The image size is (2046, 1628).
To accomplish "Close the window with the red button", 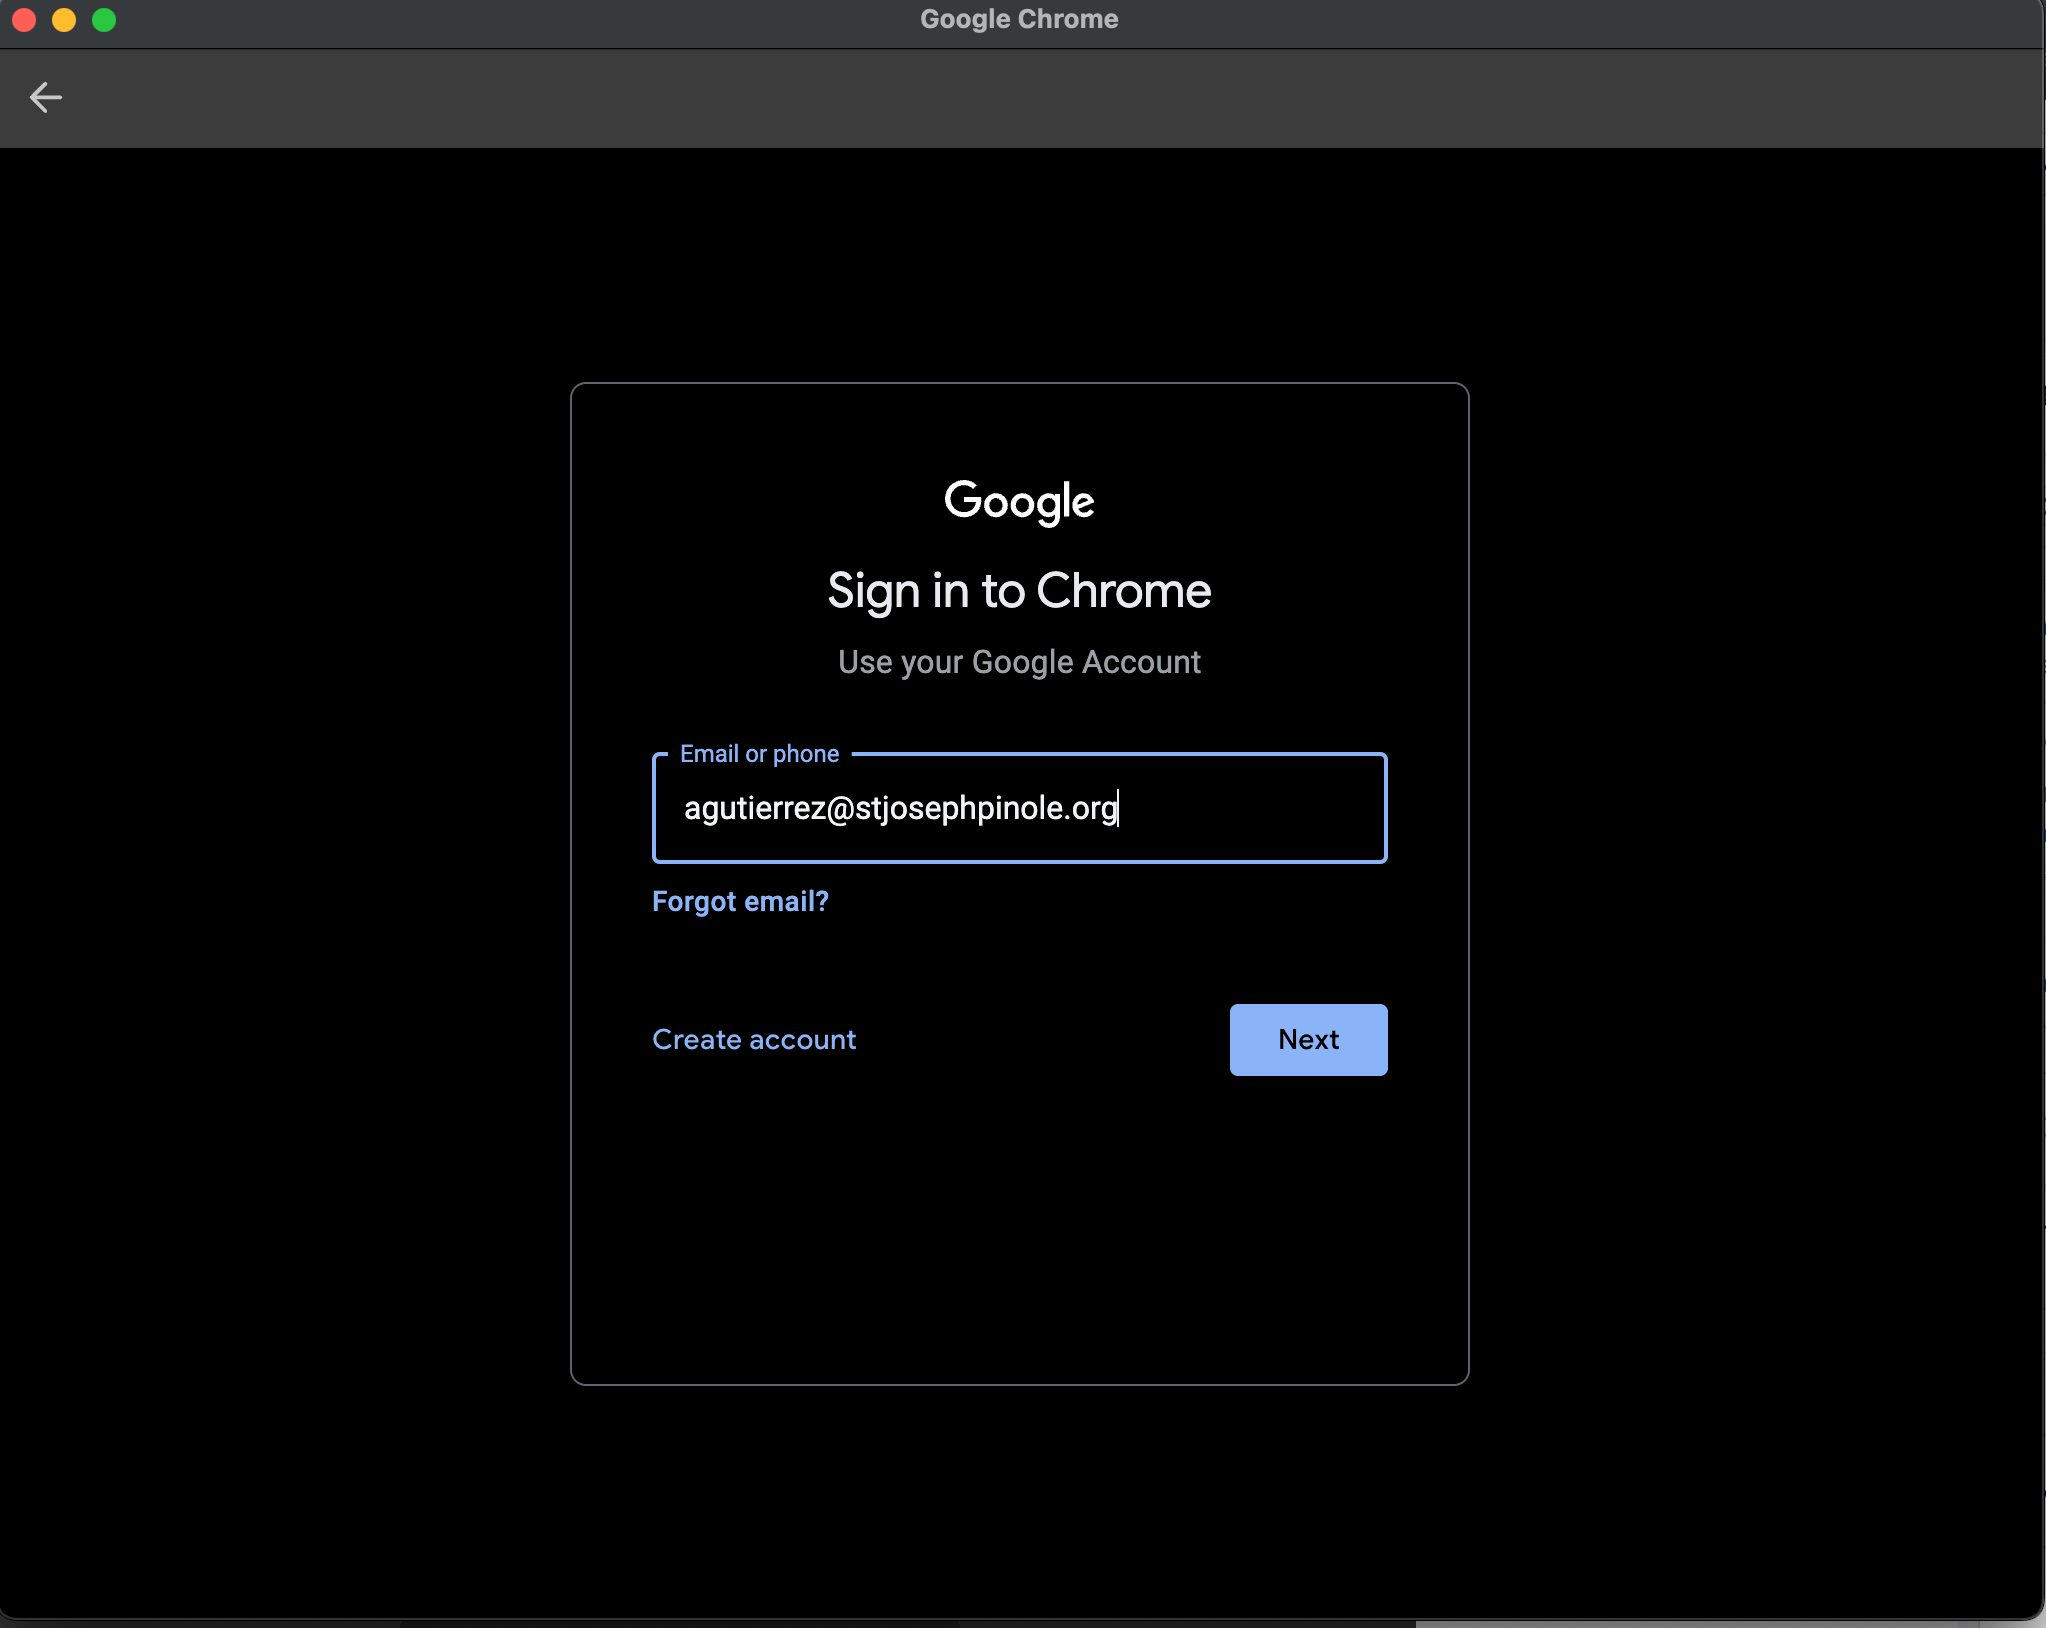I will [x=24, y=20].
